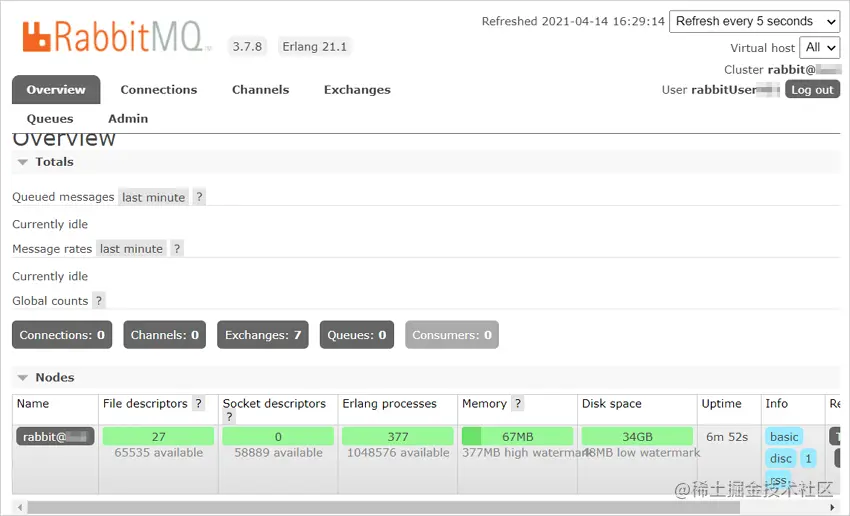The image size is (850, 516).
Task: Log out of the management console
Action: click(x=812, y=89)
